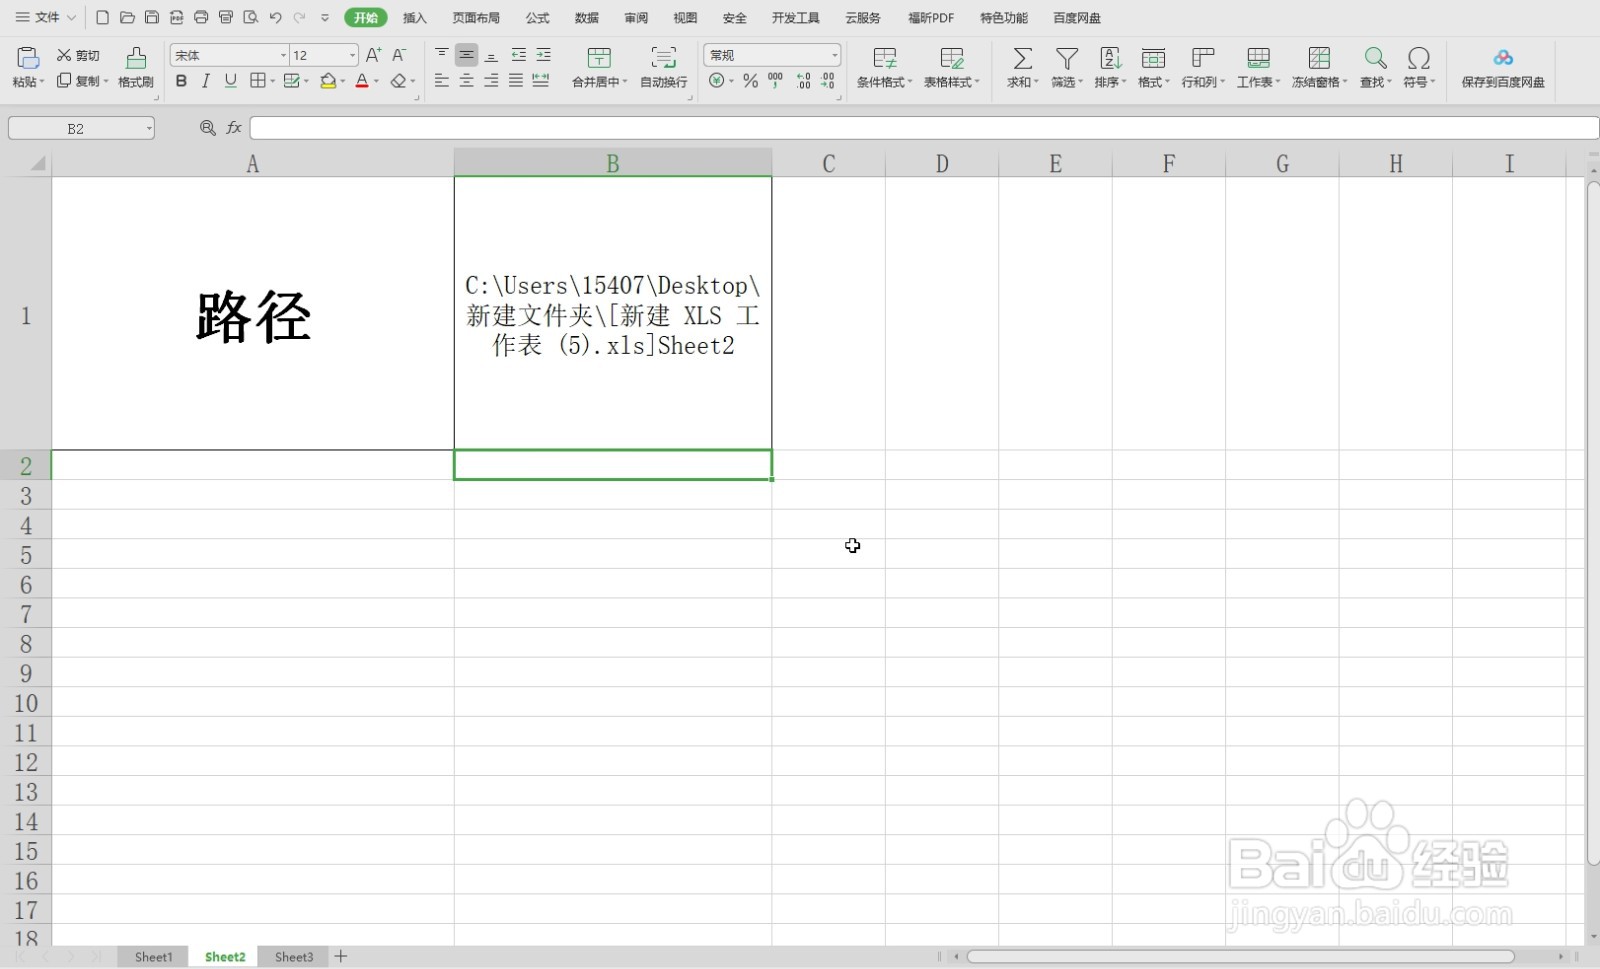The height and width of the screenshot is (969, 1600).
Task: Add a new sheet with plus button
Action: [341, 957]
